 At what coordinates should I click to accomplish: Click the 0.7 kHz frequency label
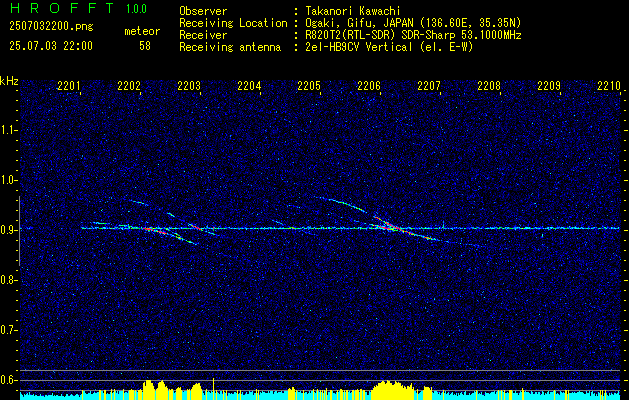pos(9,330)
